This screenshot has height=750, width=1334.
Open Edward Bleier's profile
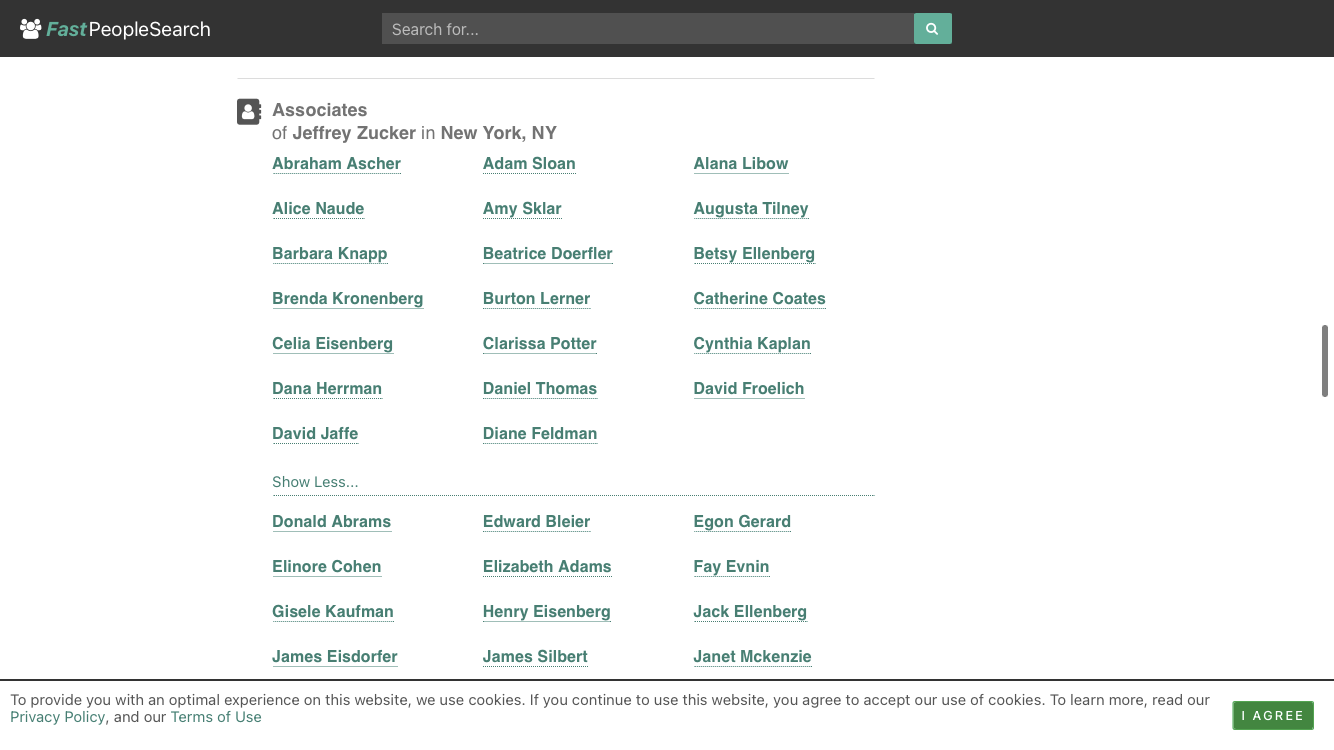coord(537,521)
